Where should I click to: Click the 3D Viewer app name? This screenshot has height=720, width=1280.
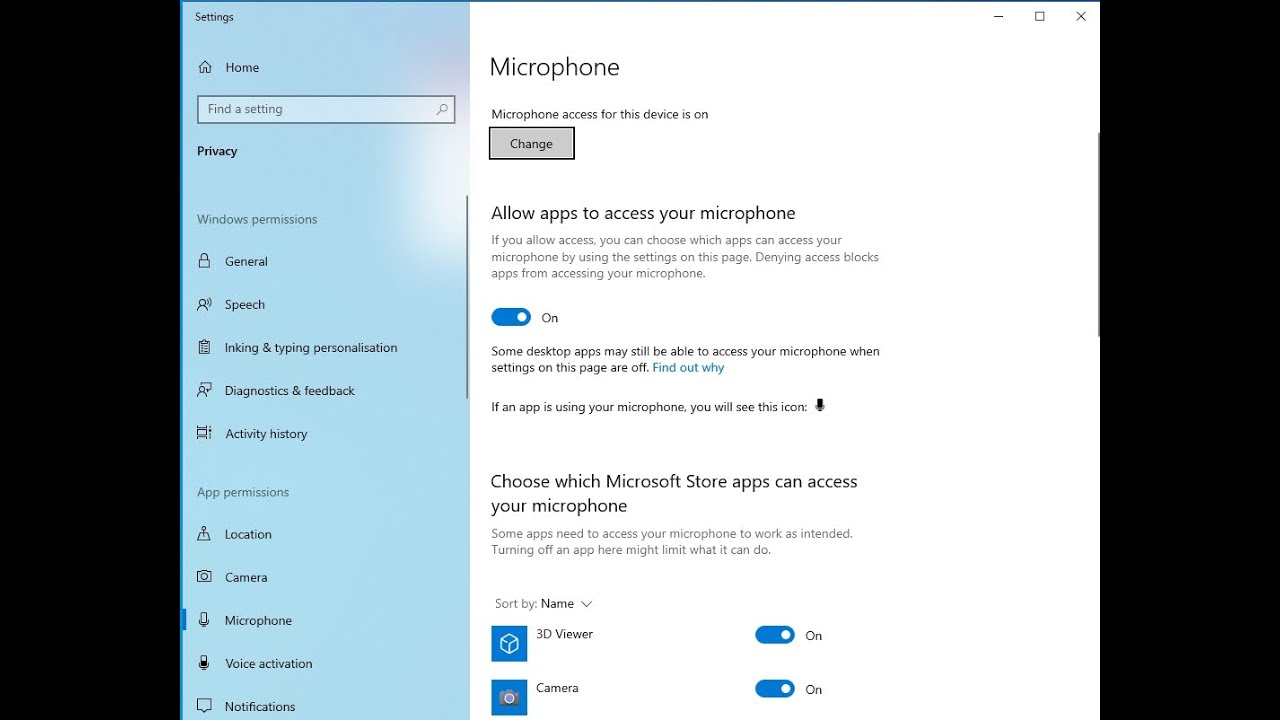pos(565,634)
